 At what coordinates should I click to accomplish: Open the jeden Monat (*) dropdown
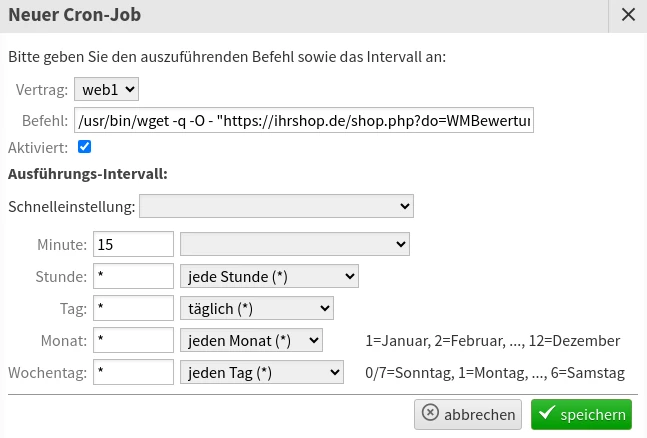tap(251, 341)
